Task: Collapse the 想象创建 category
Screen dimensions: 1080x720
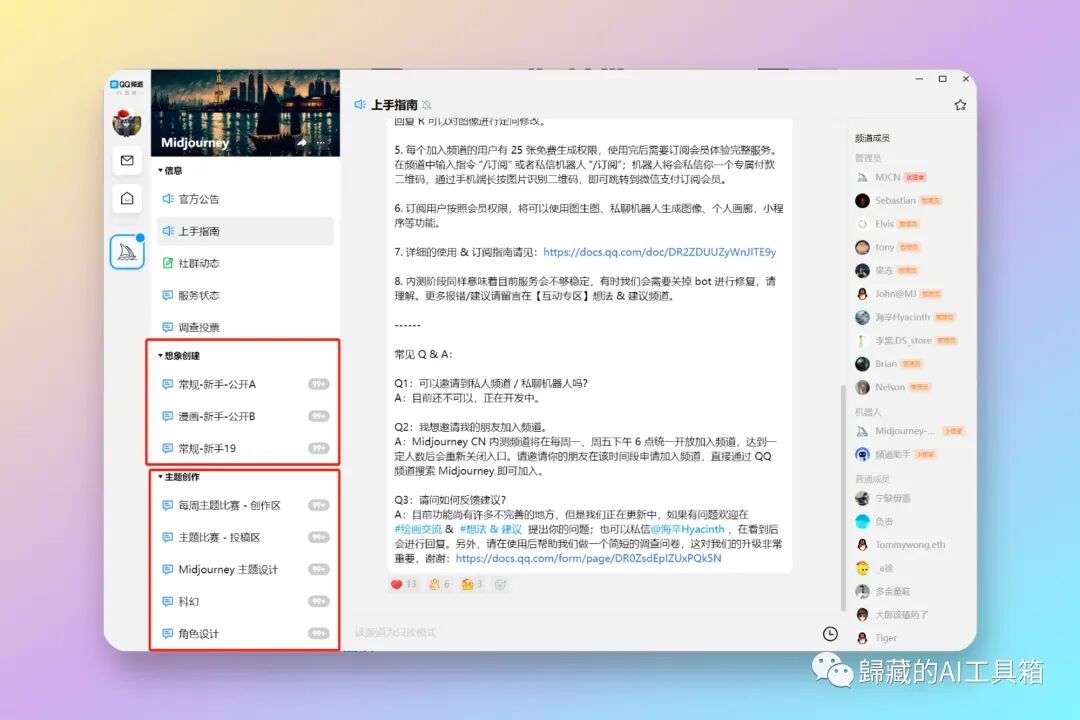Action: click(179, 356)
